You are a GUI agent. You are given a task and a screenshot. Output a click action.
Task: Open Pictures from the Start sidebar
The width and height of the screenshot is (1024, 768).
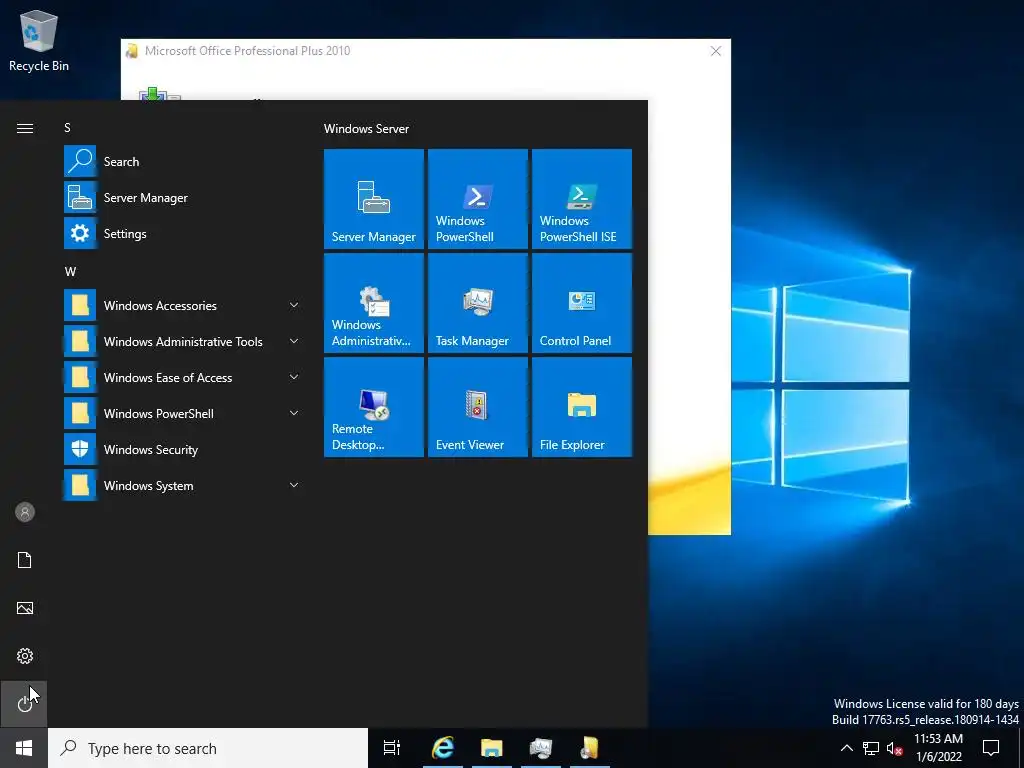(24, 608)
